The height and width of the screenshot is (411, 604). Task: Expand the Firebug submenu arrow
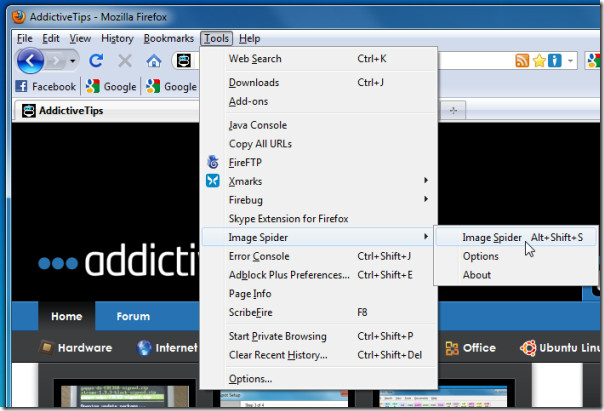pos(426,199)
